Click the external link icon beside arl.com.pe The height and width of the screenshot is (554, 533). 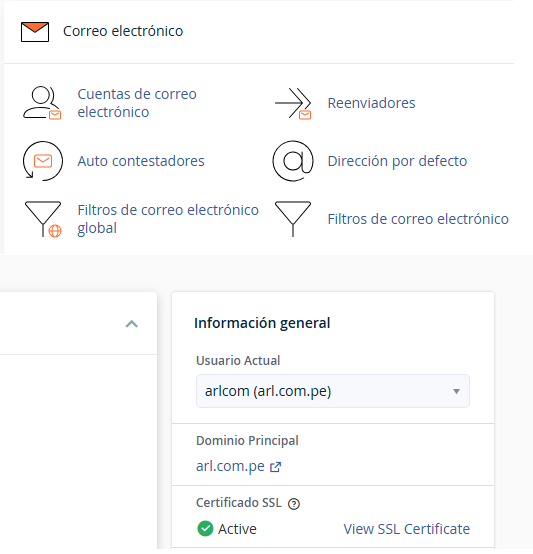tap(276, 467)
